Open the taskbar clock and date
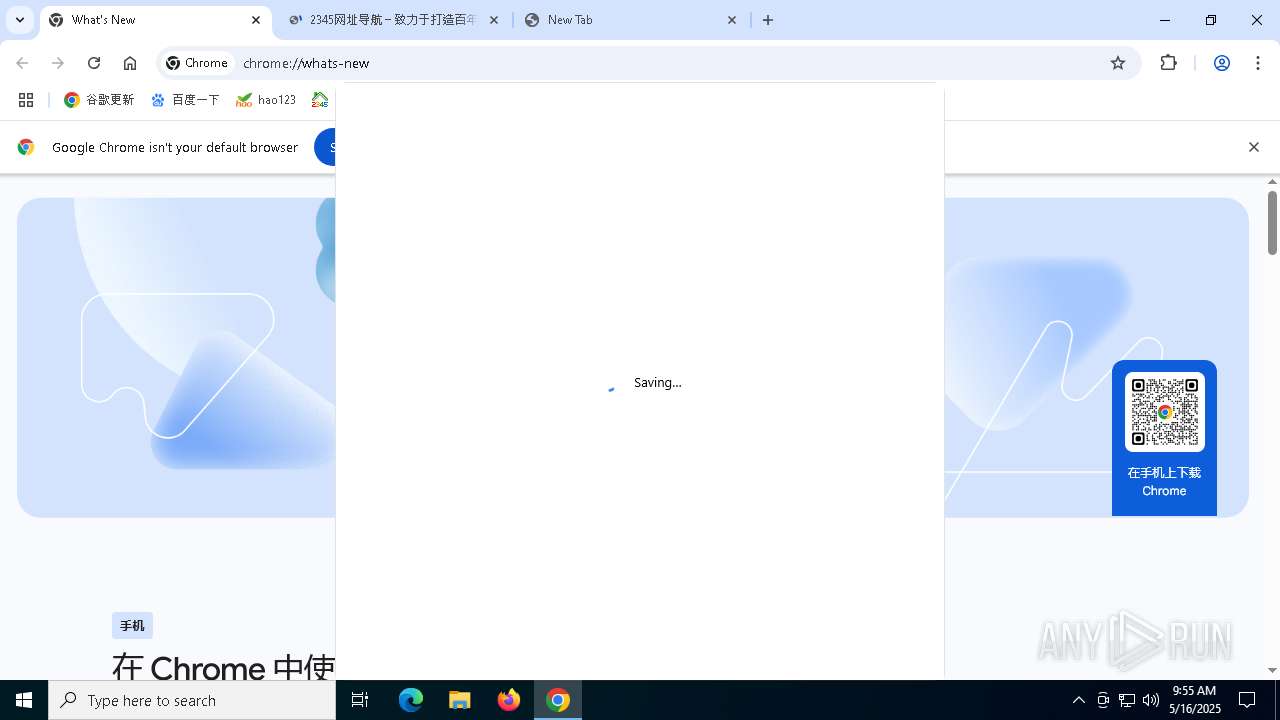This screenshot has width=1280, height=720. coord(1195,700)
